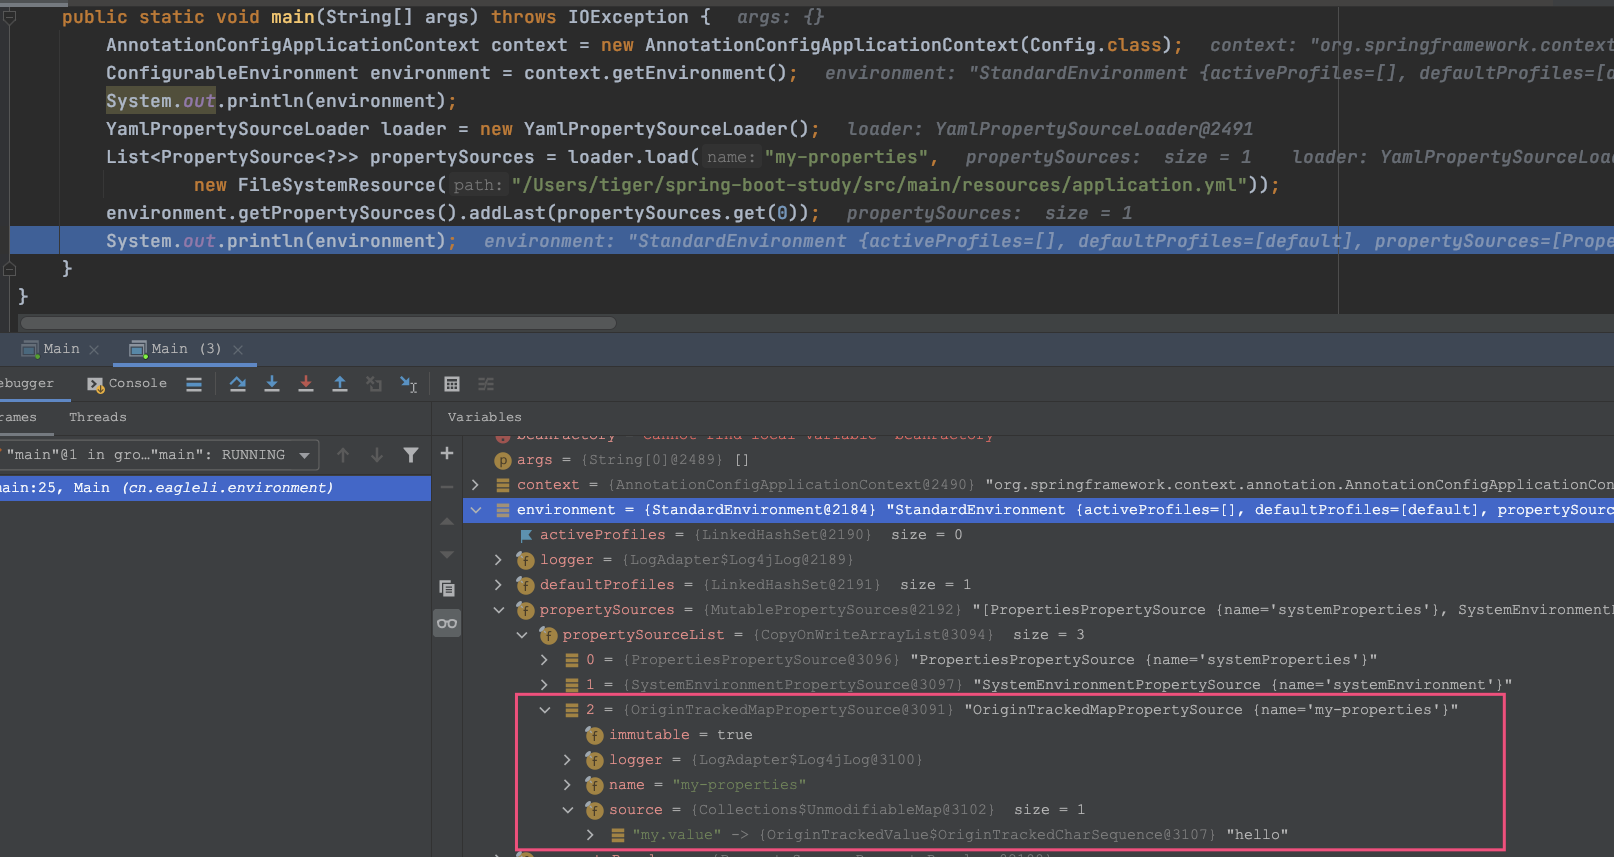
Task: Click the Step Out icon
Action: pyautogui.click(x=340, y=384)
